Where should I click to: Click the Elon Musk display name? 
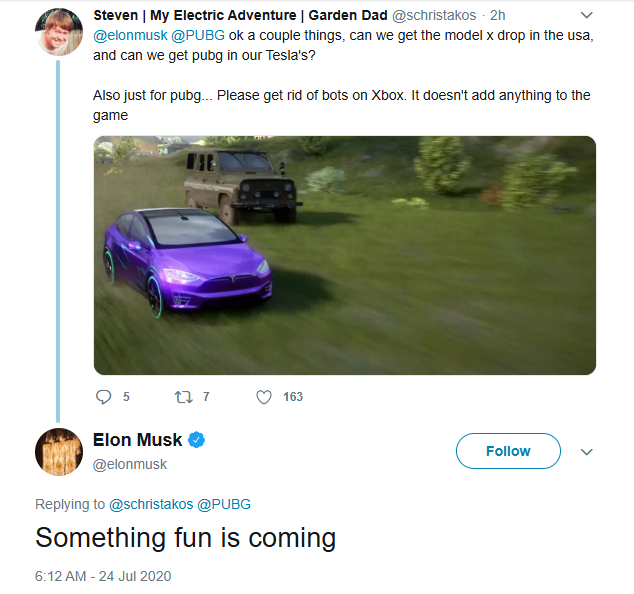pos(135,440)
